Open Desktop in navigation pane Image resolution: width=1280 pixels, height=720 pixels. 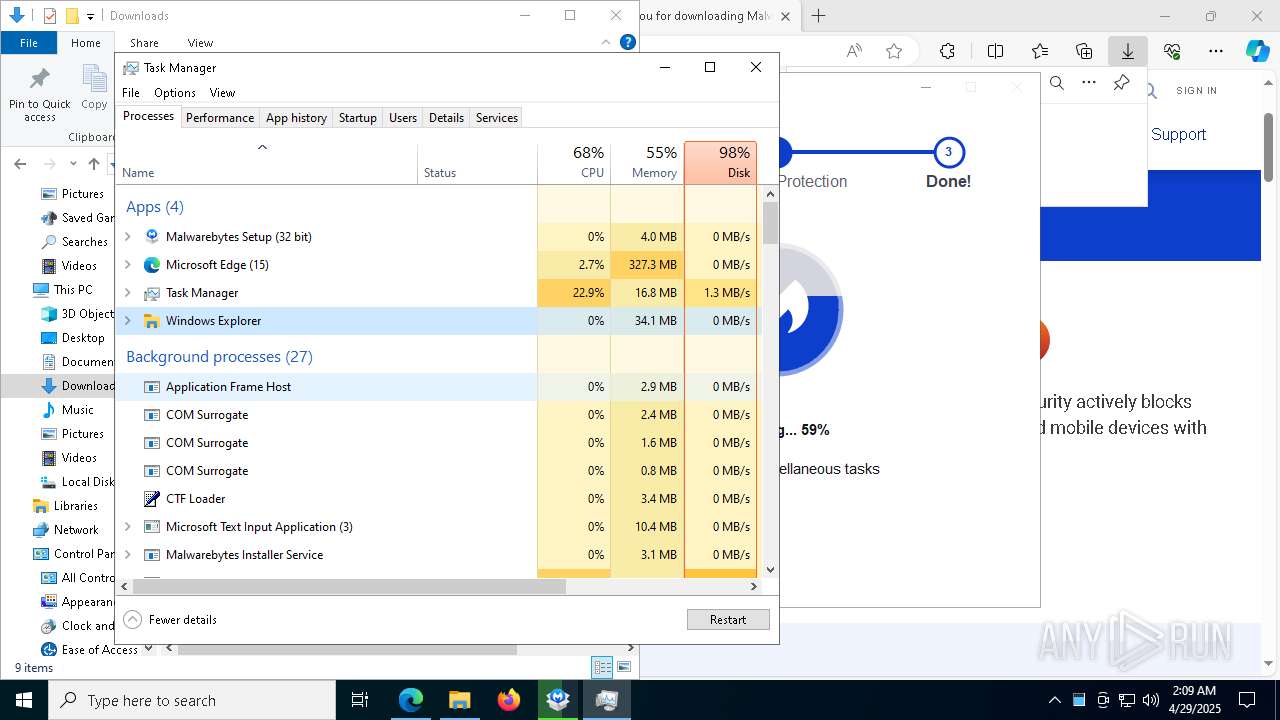pos(73,338)
